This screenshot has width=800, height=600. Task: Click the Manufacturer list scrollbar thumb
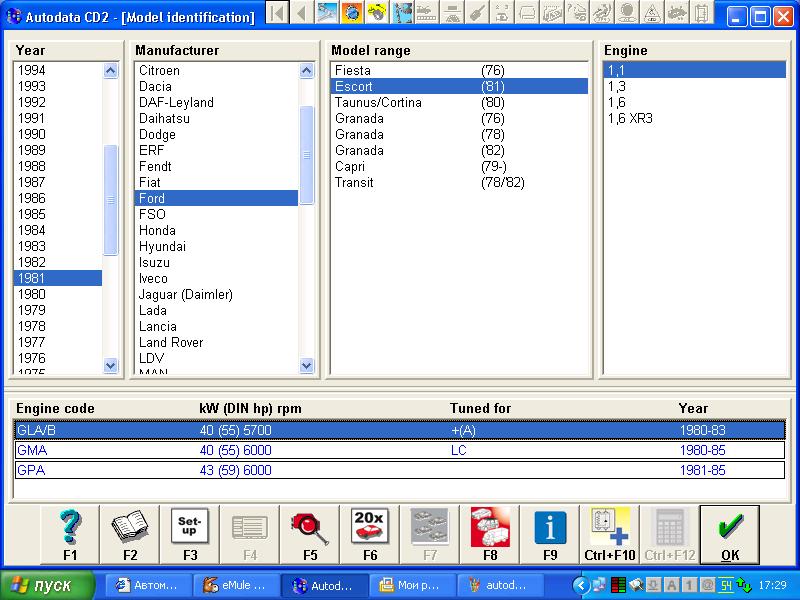(306, 155)
